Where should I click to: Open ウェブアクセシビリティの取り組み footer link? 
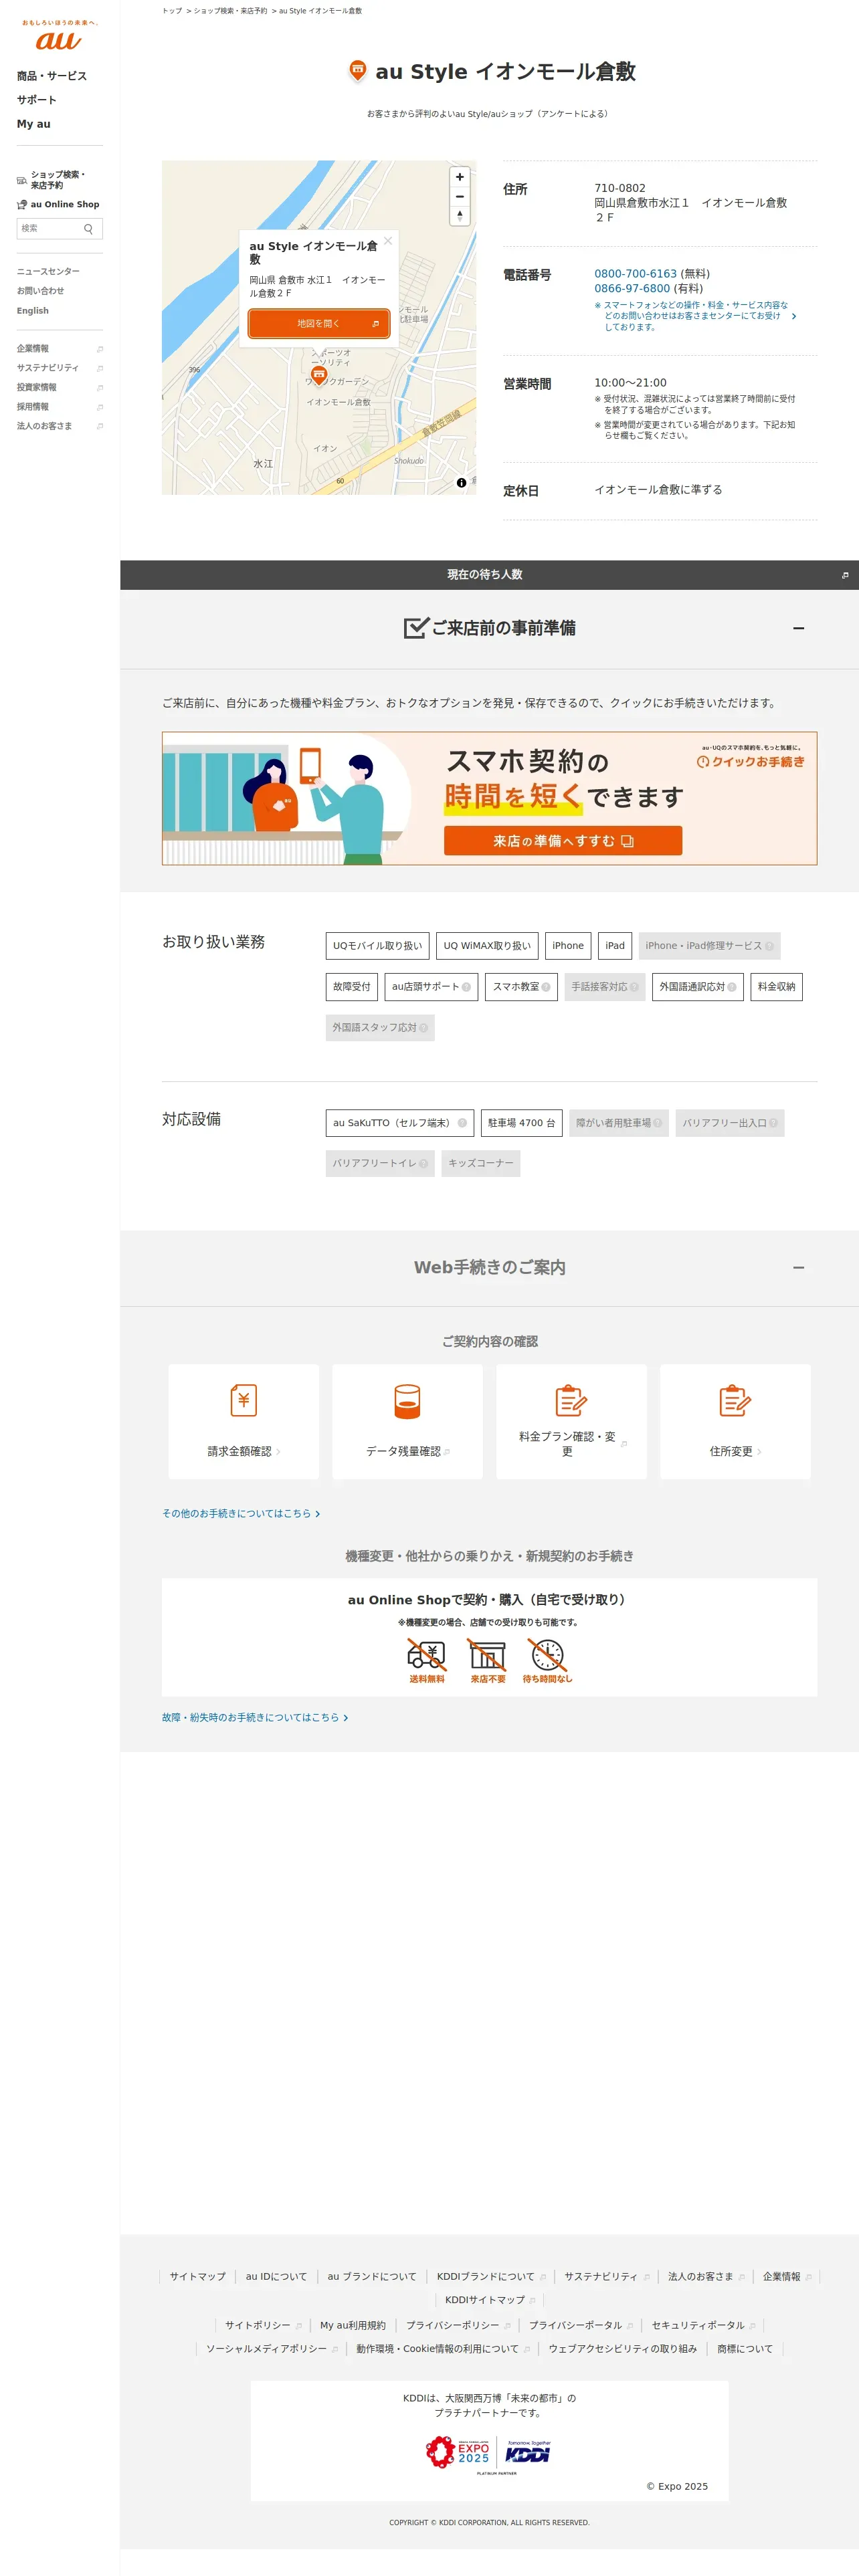tap(622, 2349)
